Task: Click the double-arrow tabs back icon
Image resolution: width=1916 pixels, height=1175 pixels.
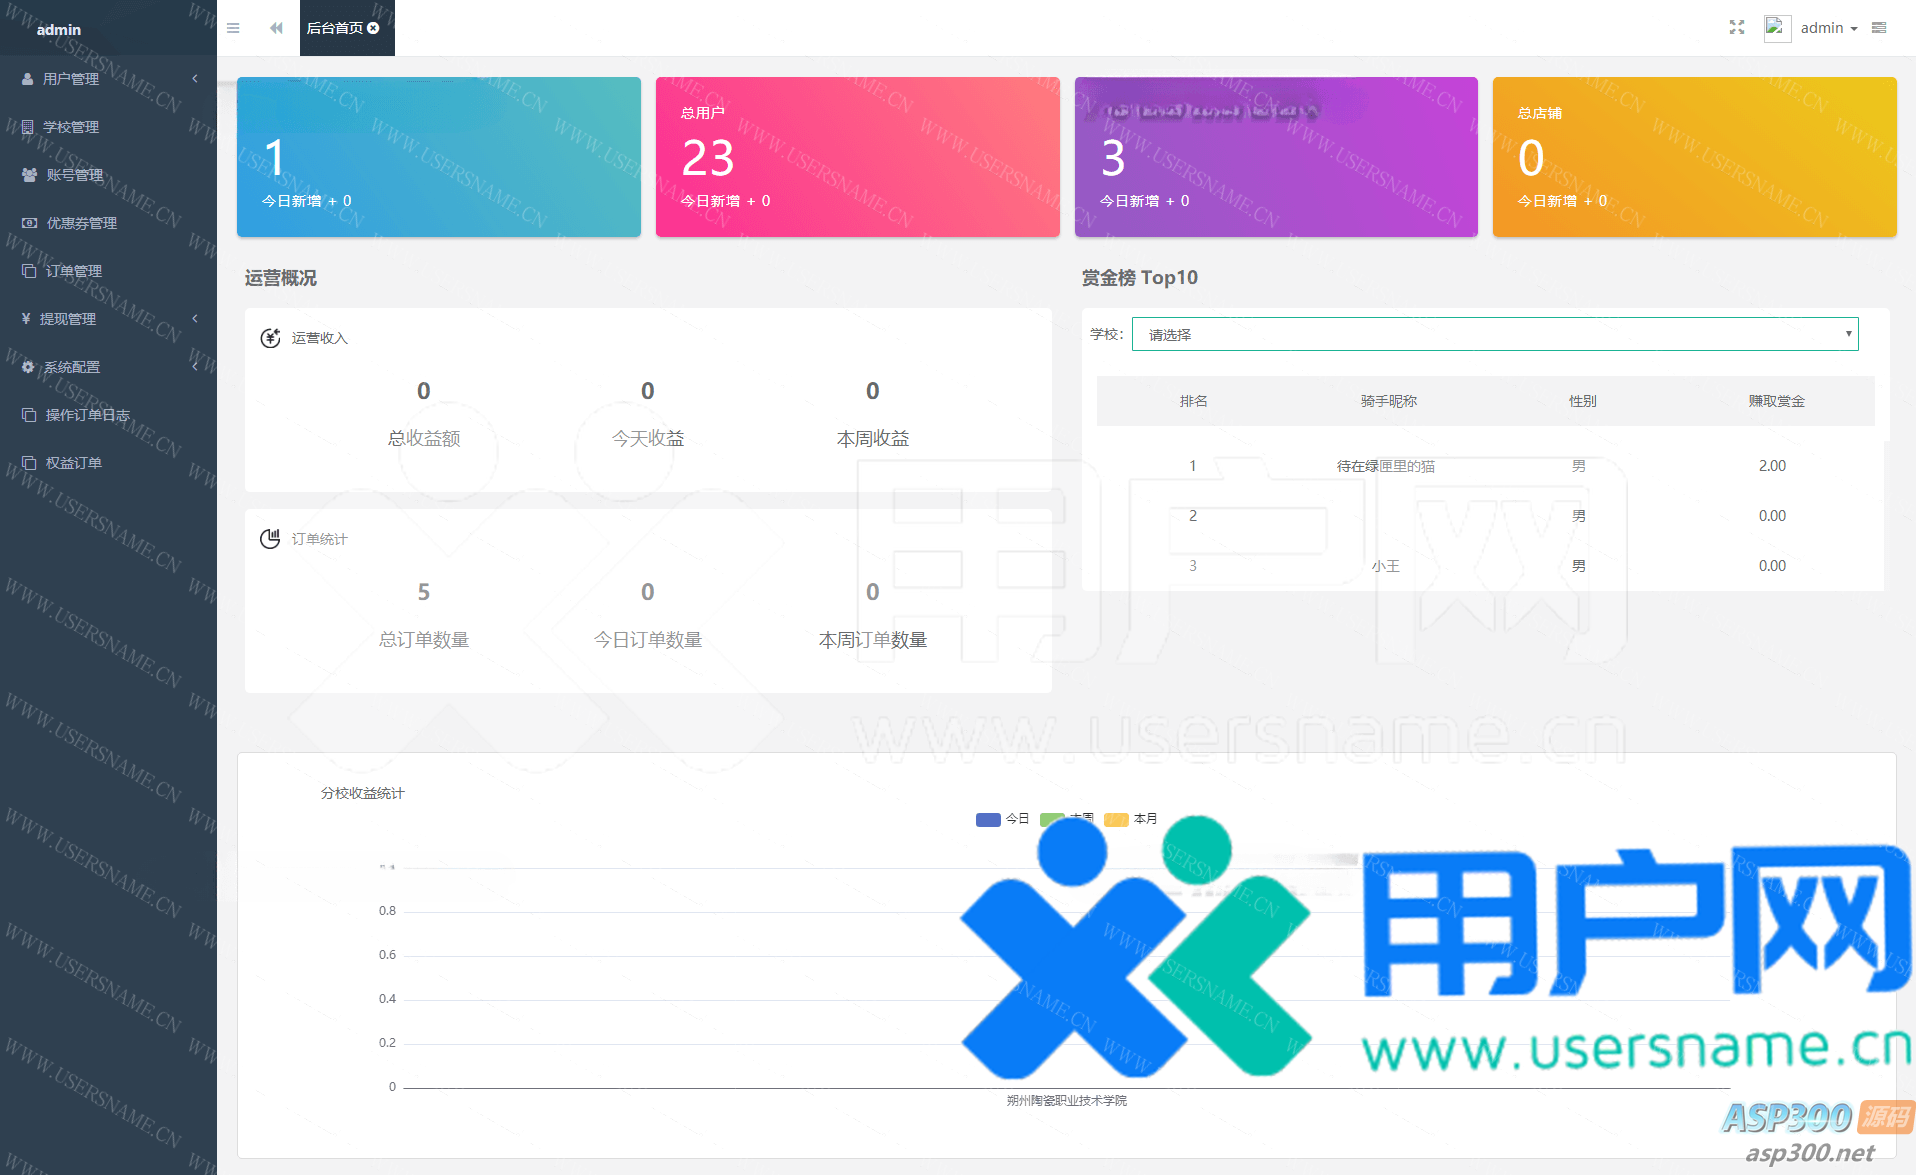Action: pos(276,28)
